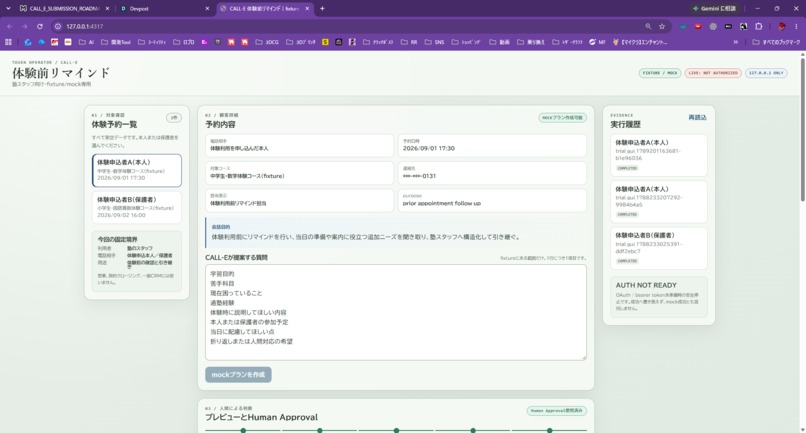The image size is (806, 433).
Task: Click the 予約日時 value 2026/09/01 17:30
Action: [x=429, y=148]
